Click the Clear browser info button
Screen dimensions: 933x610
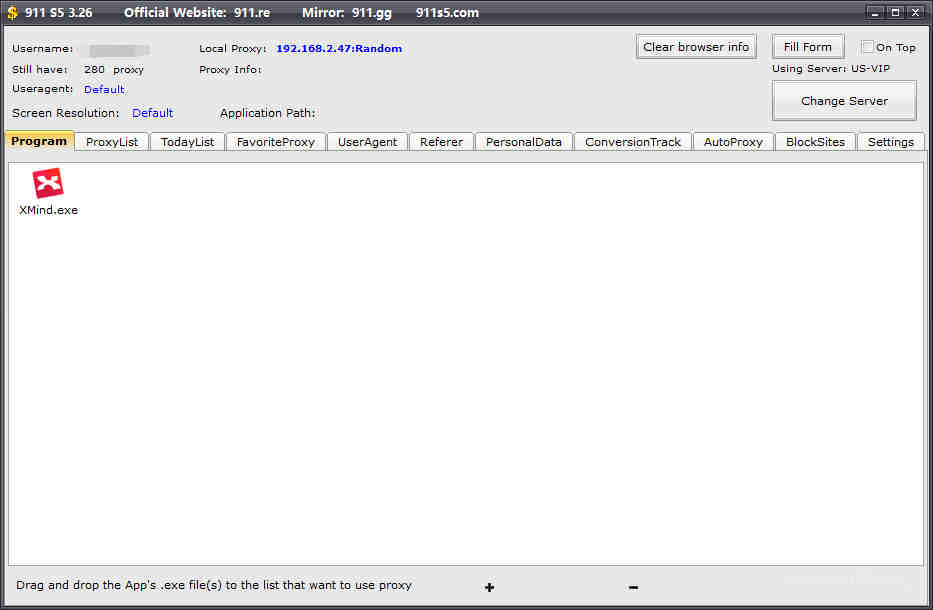[x=696, y=47]
